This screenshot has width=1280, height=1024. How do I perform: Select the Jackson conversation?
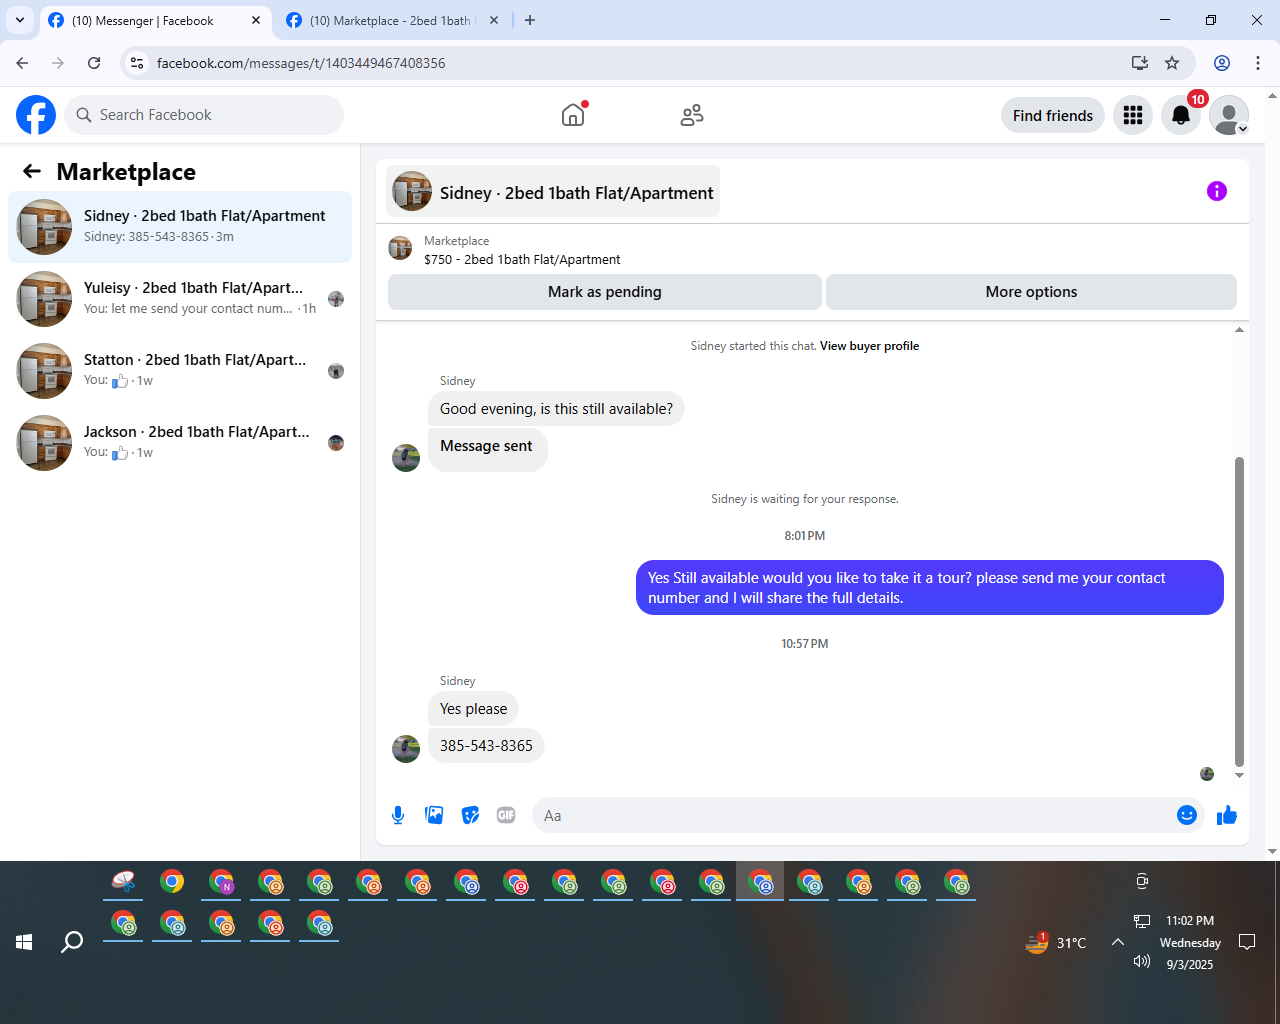click(180, 443)
